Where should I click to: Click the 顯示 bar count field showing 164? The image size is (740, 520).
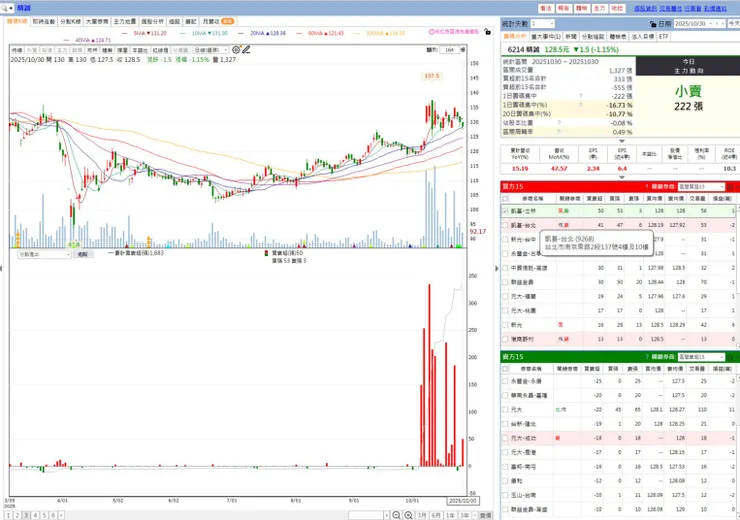click(449, 50)
